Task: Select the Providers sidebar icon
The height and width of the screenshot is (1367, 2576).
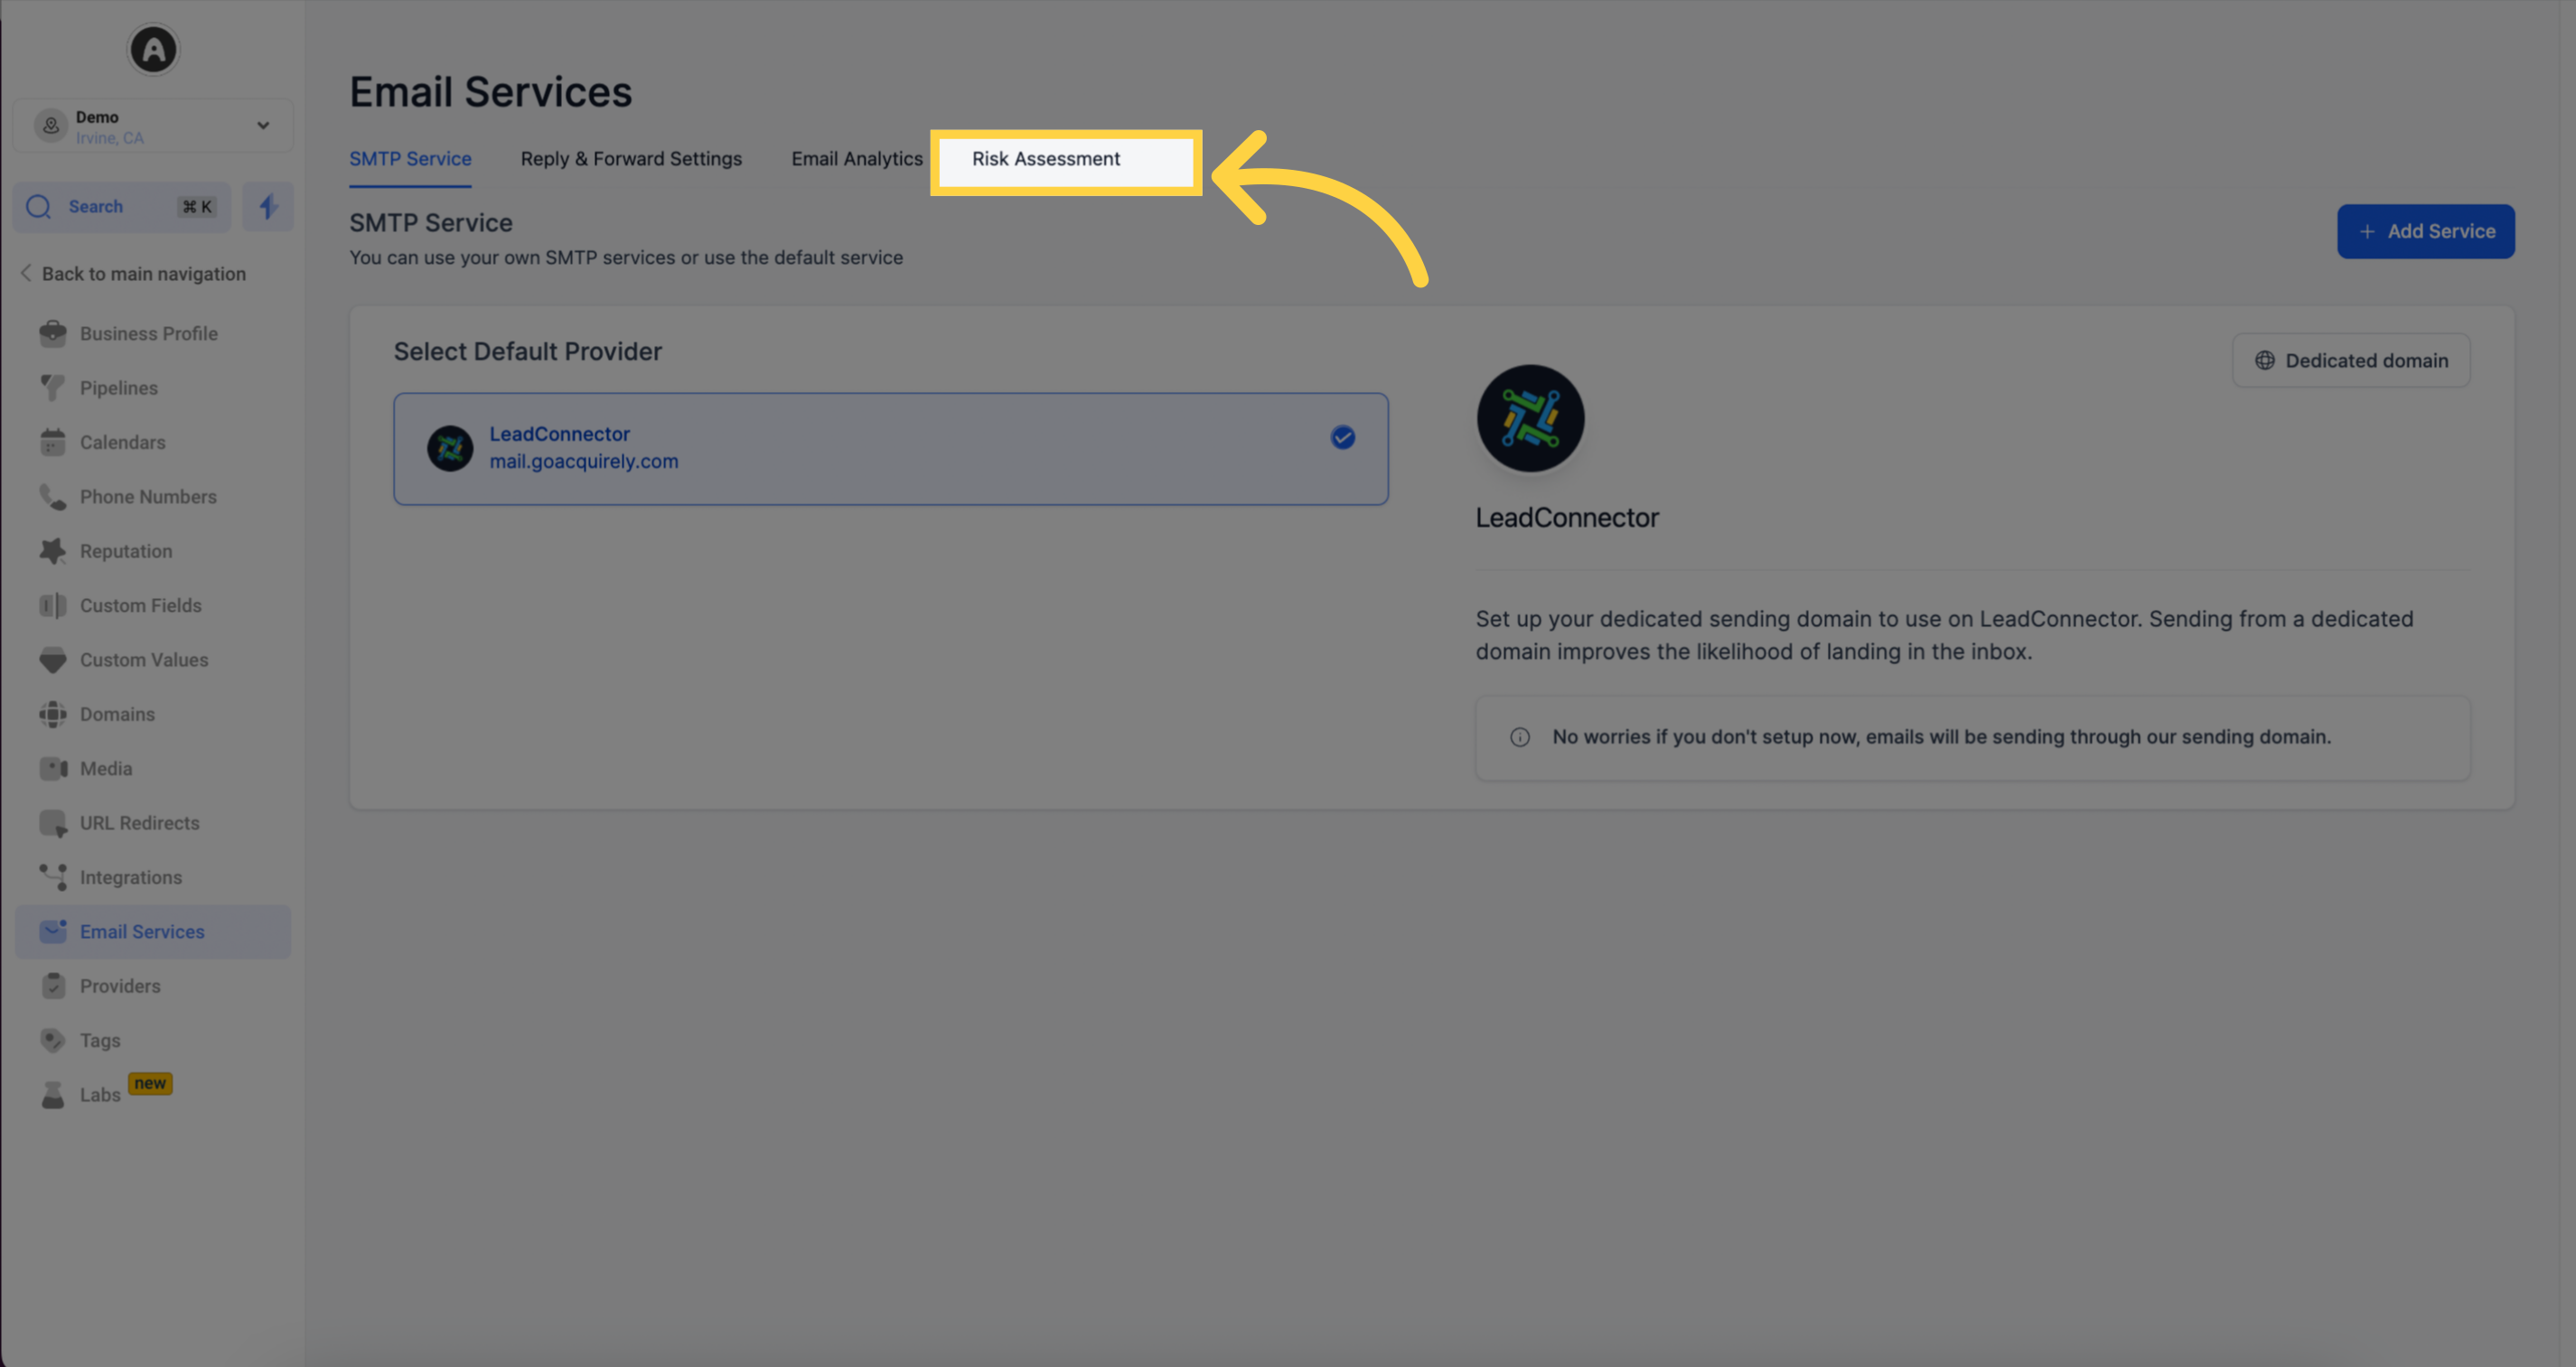Action: 52,985
